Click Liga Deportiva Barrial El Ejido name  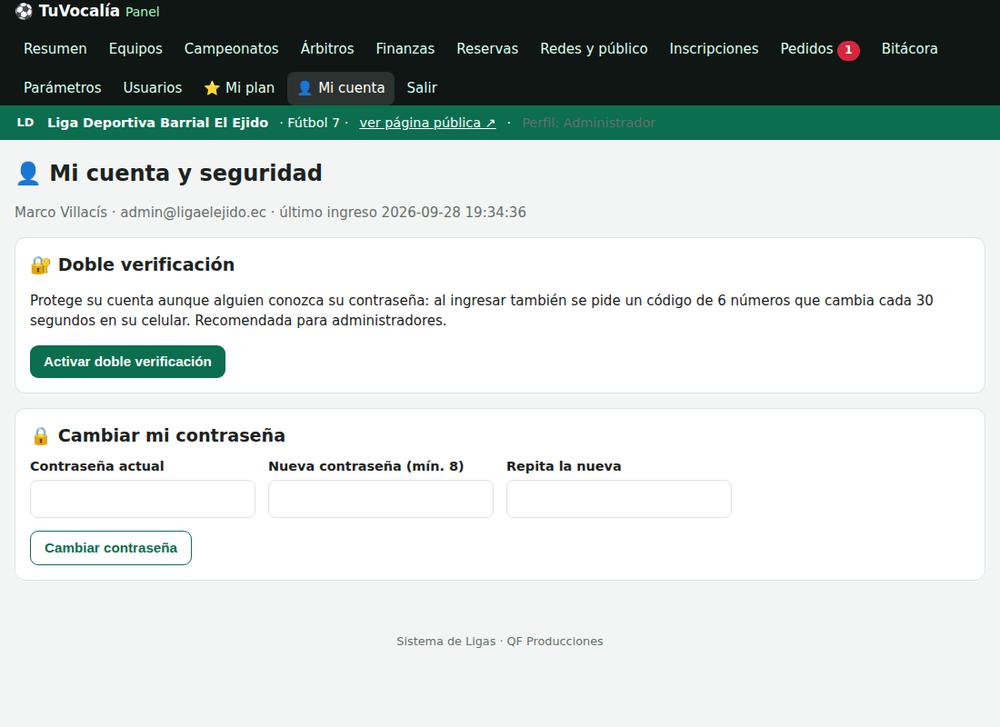pos(158,122)
